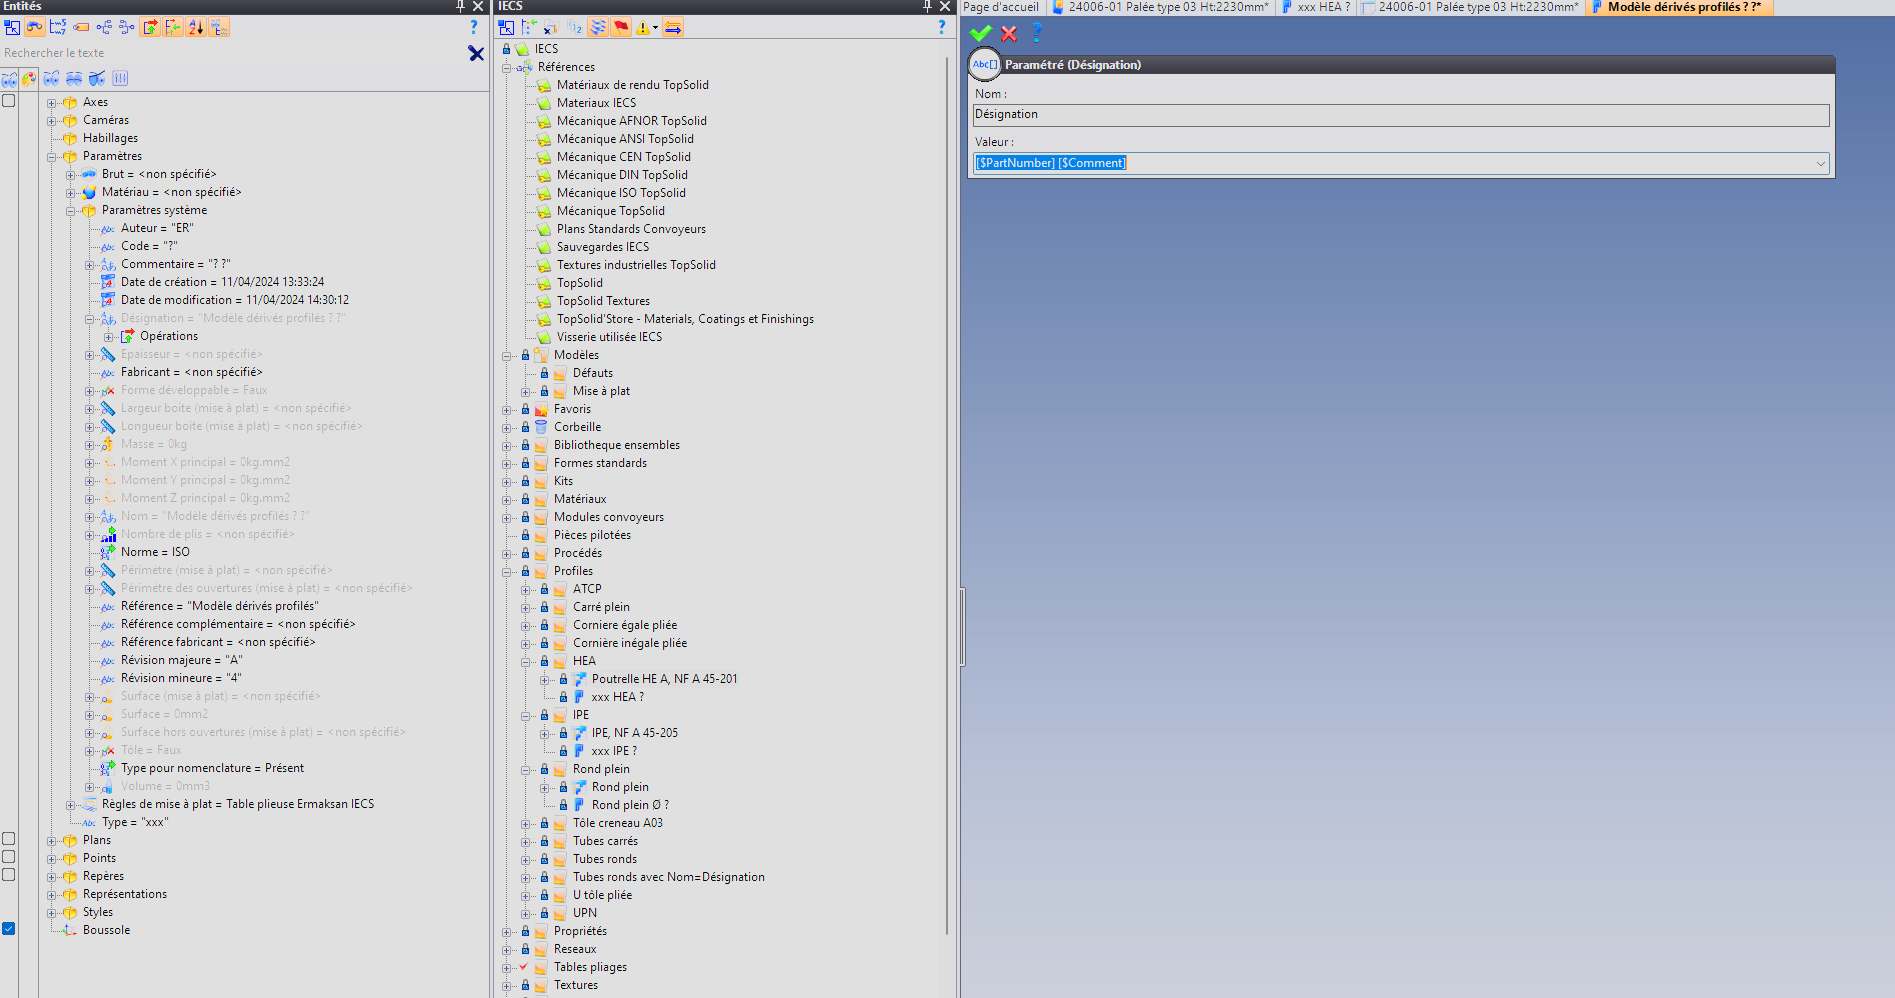The width and height of the screenshot is (1895, 998).
Task: Toggle the visibility checkbox for Repères
Action: [x=8, y=875]
